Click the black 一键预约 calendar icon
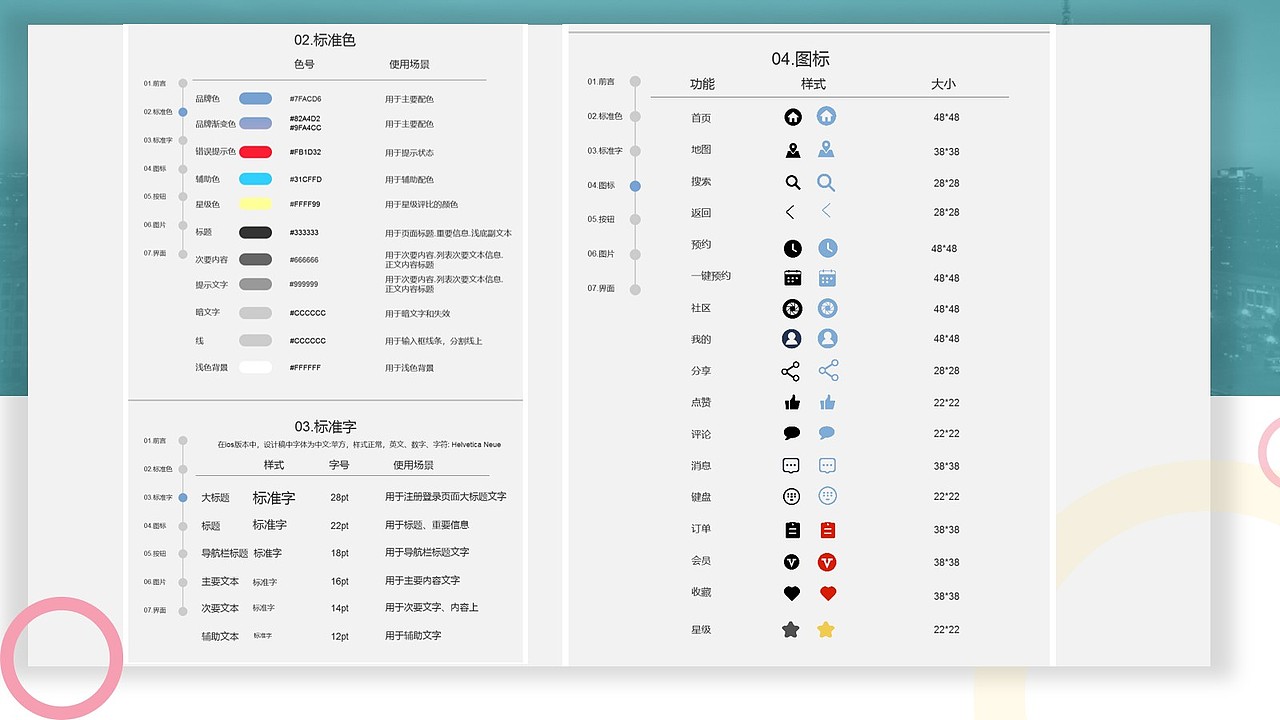This screenshot has width=1280, height=720. 793,278
